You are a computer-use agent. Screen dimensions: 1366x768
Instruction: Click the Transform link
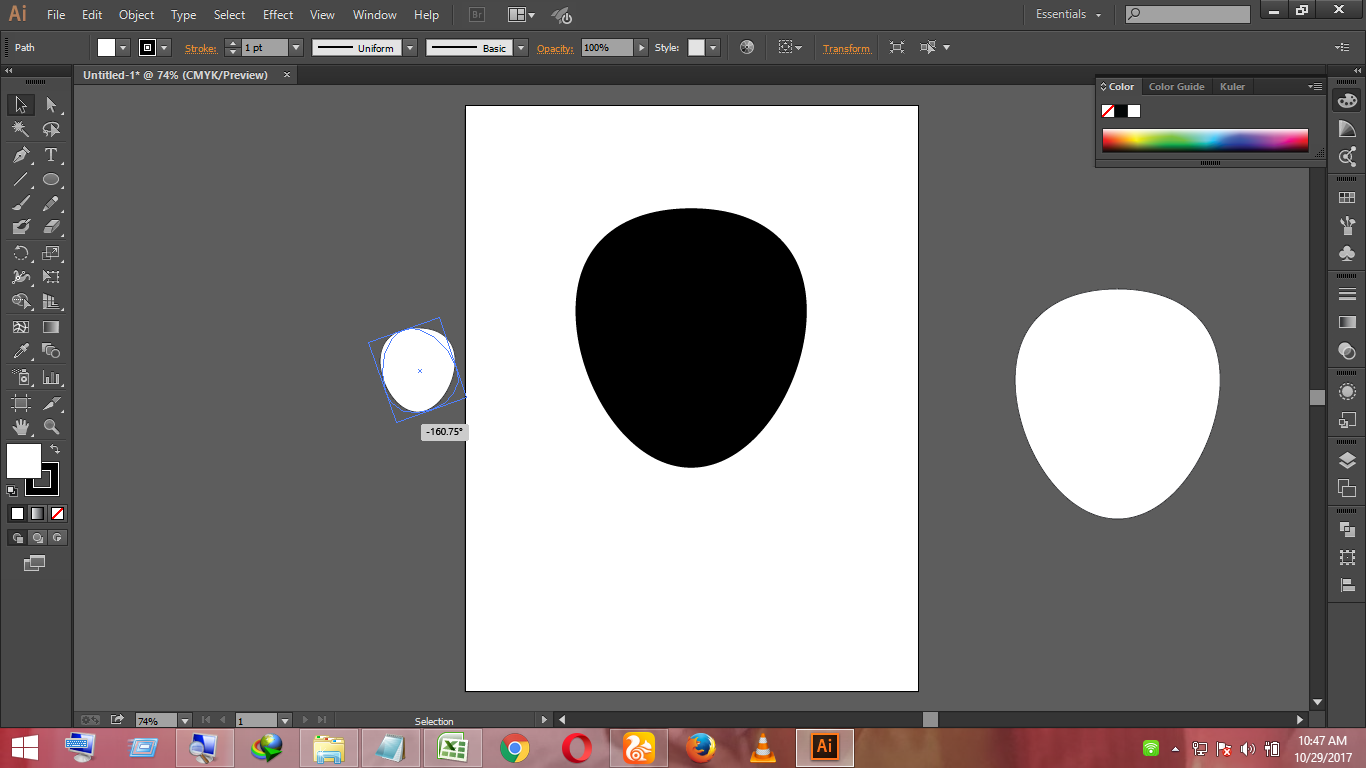tap(846, 48)
